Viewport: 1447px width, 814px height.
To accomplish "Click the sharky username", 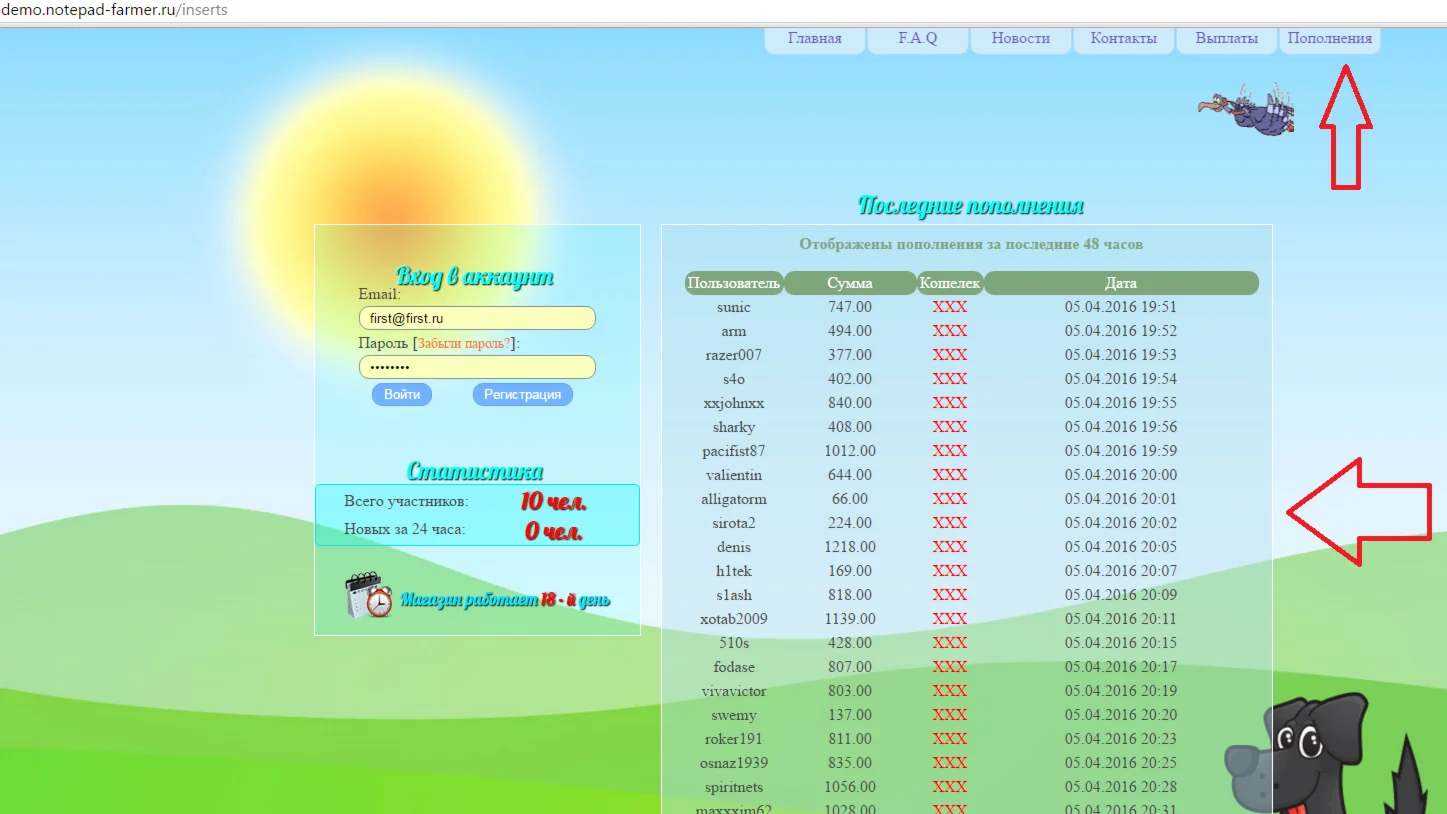I will click(x=734, y=427).
